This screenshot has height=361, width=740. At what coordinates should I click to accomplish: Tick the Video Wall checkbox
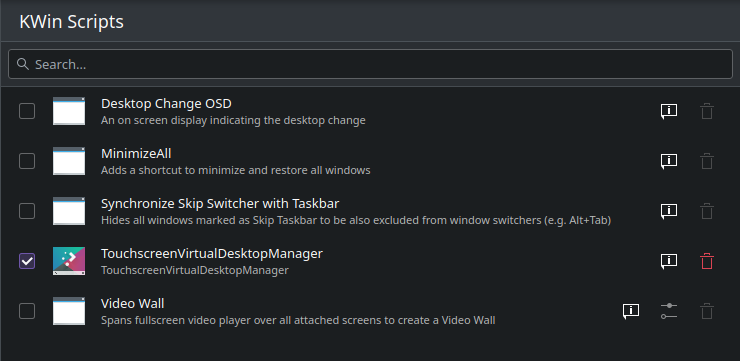[x=27, y=311]
